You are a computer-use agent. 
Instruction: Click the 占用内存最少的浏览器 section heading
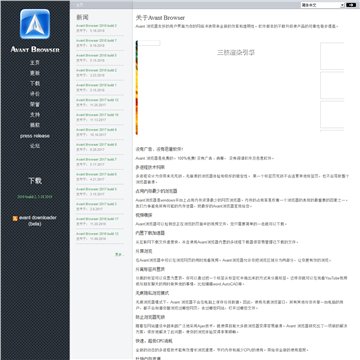pos(156,191)
